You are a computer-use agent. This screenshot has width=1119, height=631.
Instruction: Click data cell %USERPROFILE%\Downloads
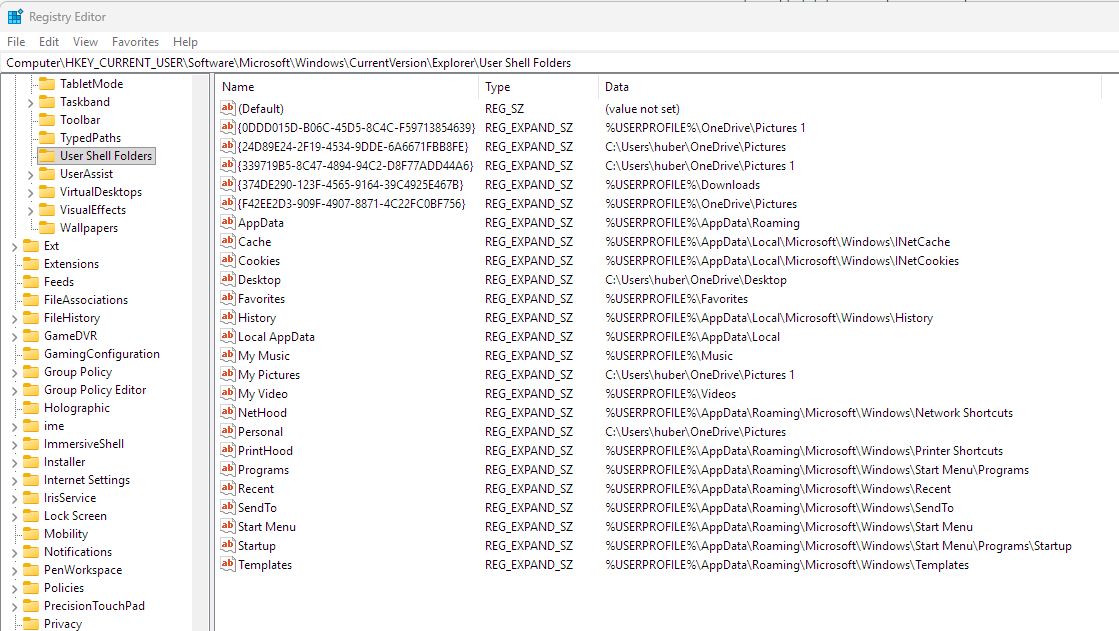coord(682,184)
